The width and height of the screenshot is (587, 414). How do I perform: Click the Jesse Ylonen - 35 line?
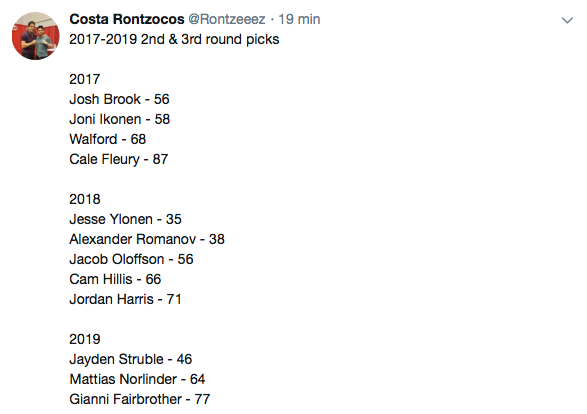[125, 219]
